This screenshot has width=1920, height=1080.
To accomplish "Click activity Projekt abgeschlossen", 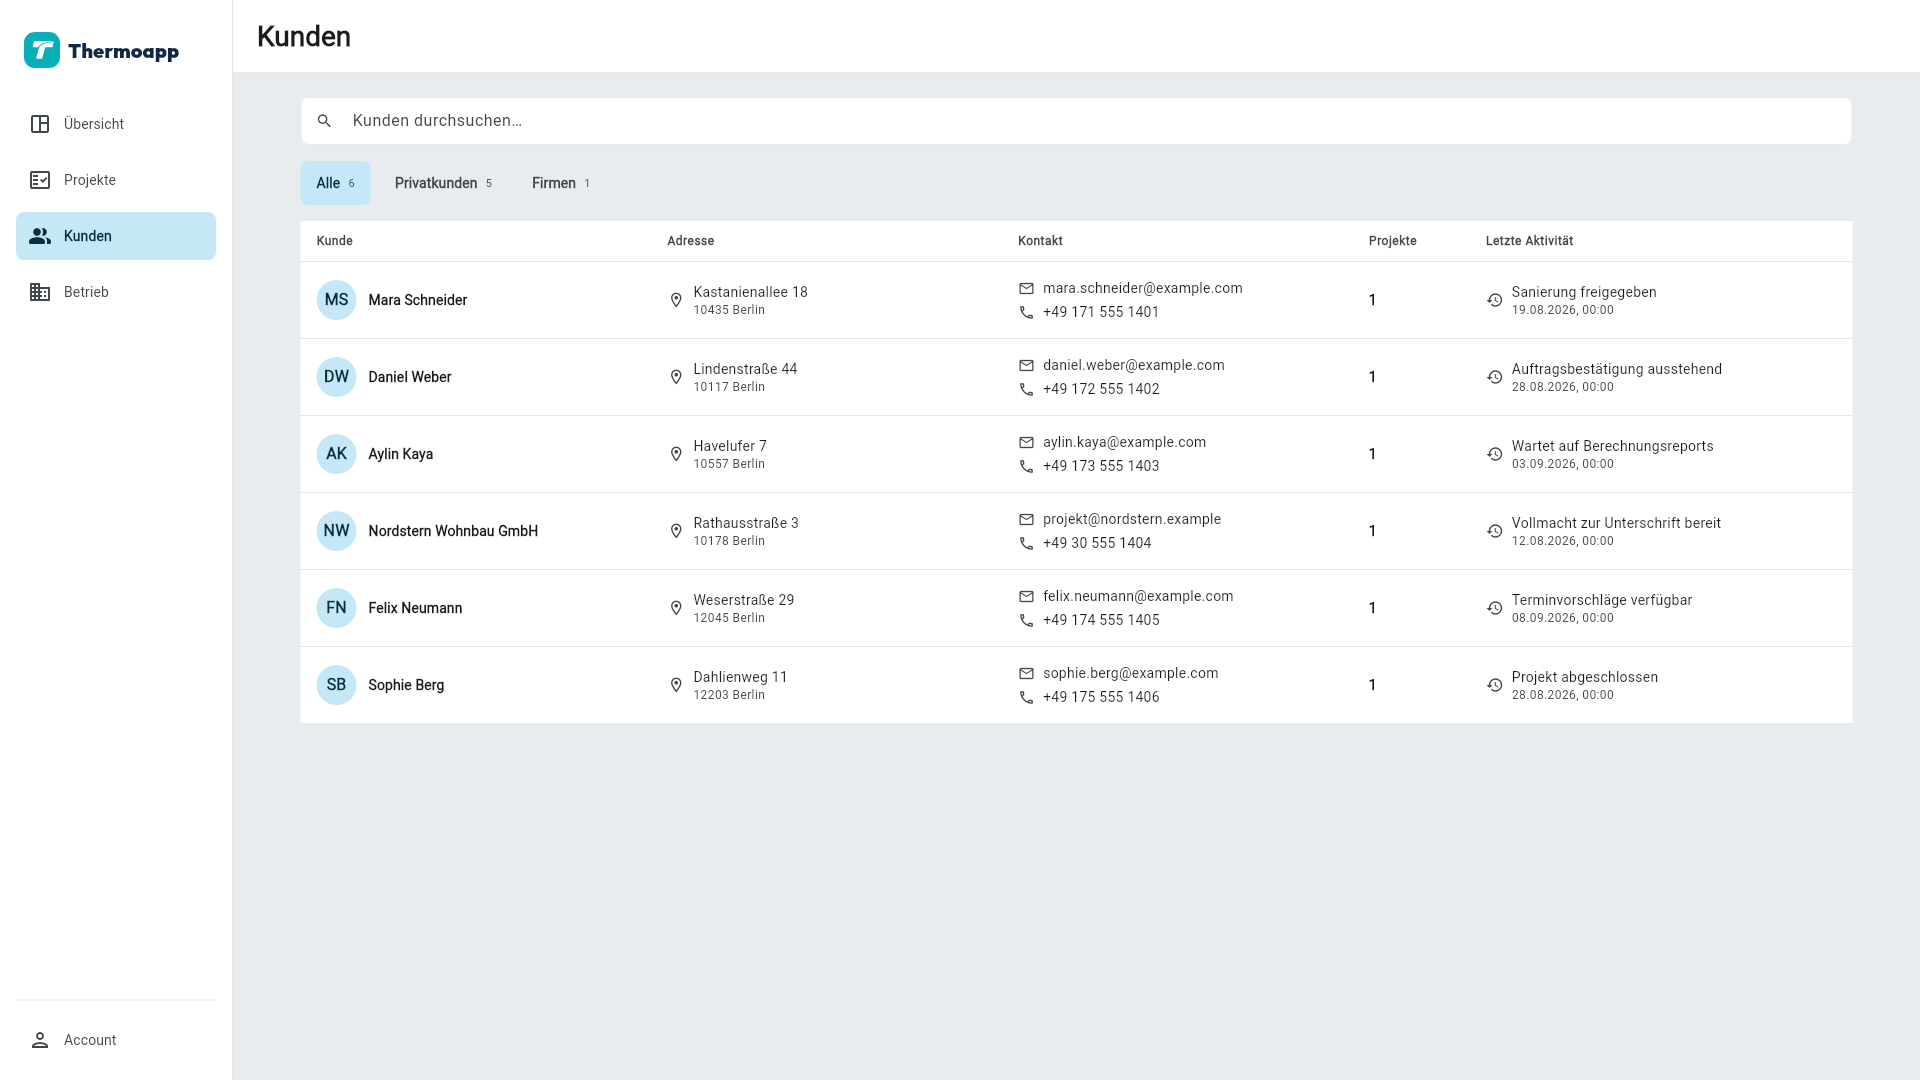I will pos(1585,677).
